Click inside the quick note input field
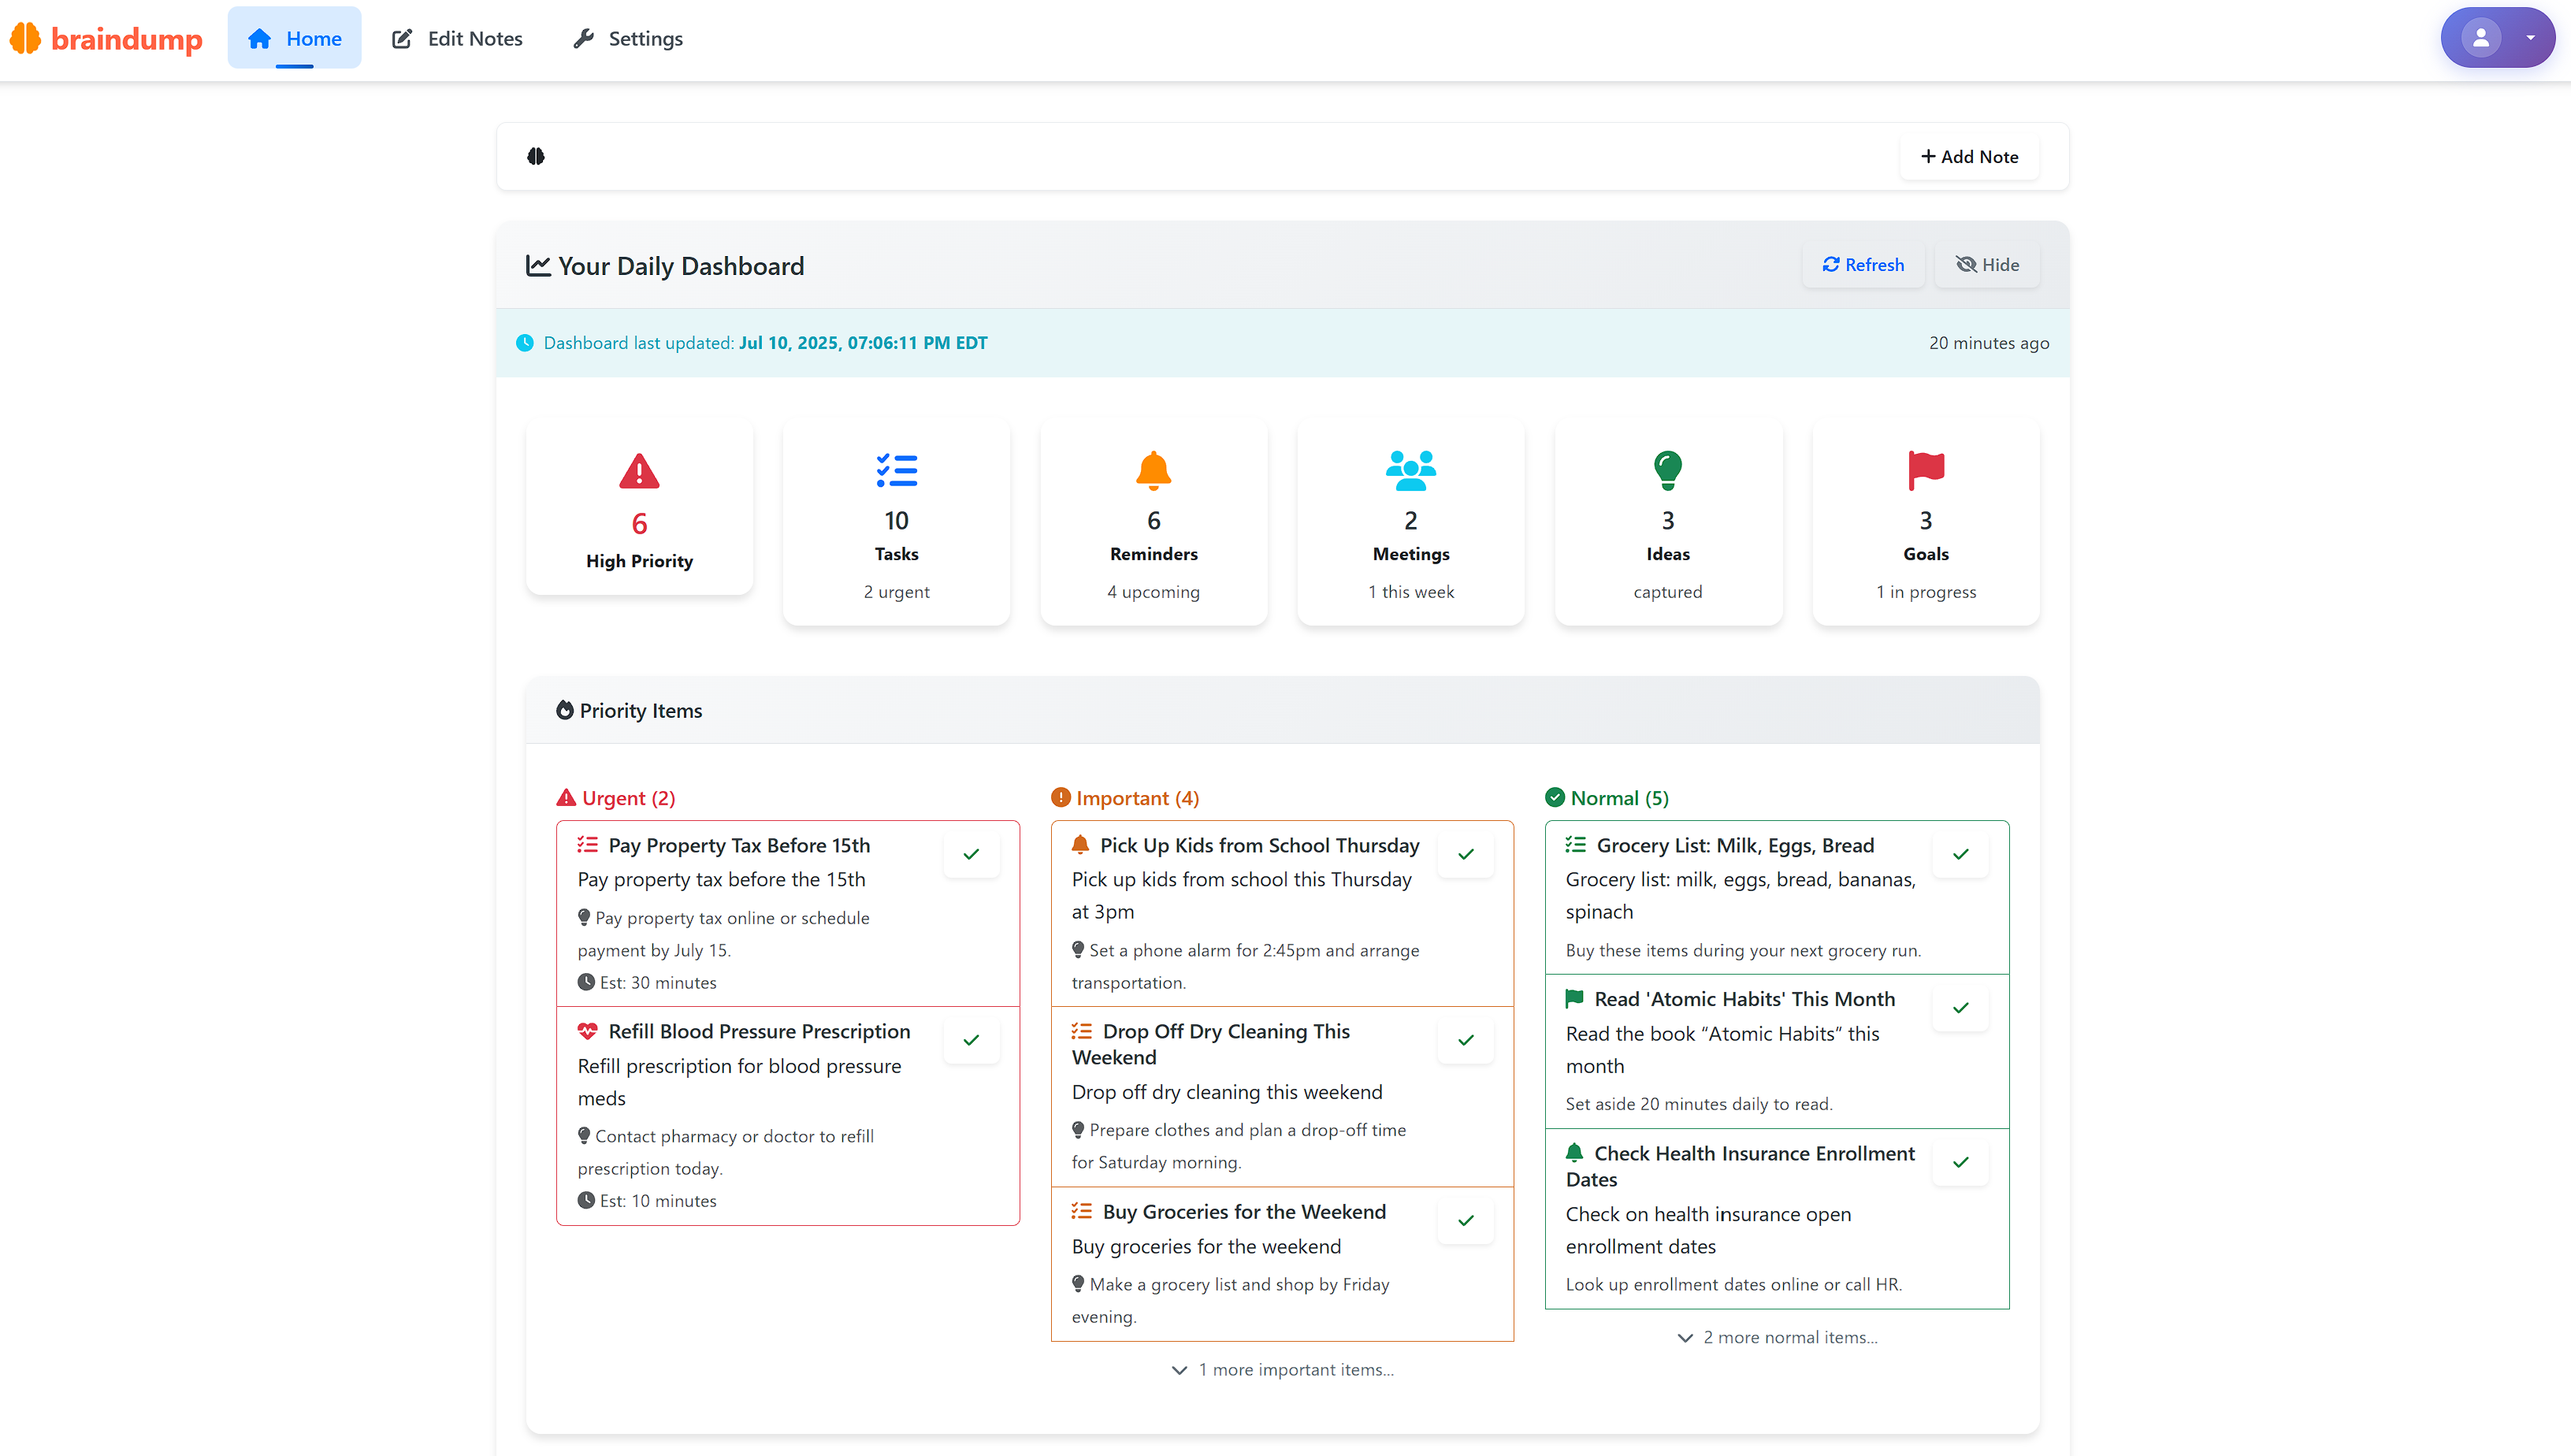Image resolution: width=2571 pixels, height=1456 pixels. coord(1200,156)
